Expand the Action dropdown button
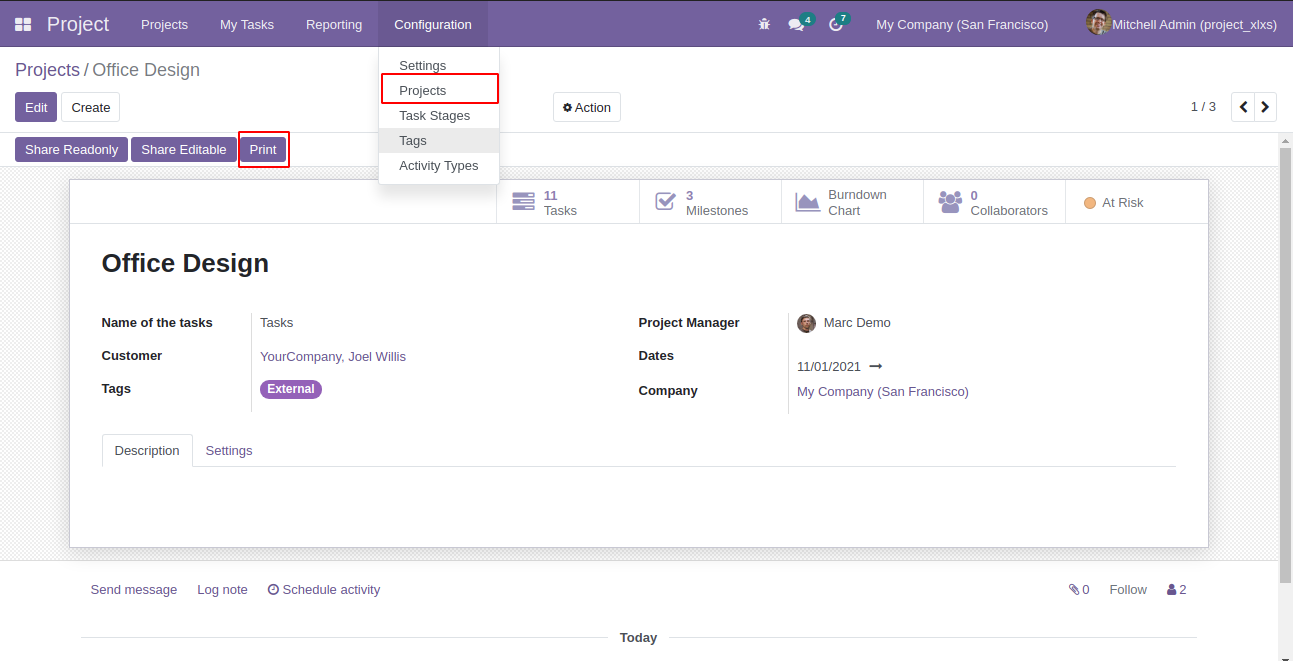 587,107
